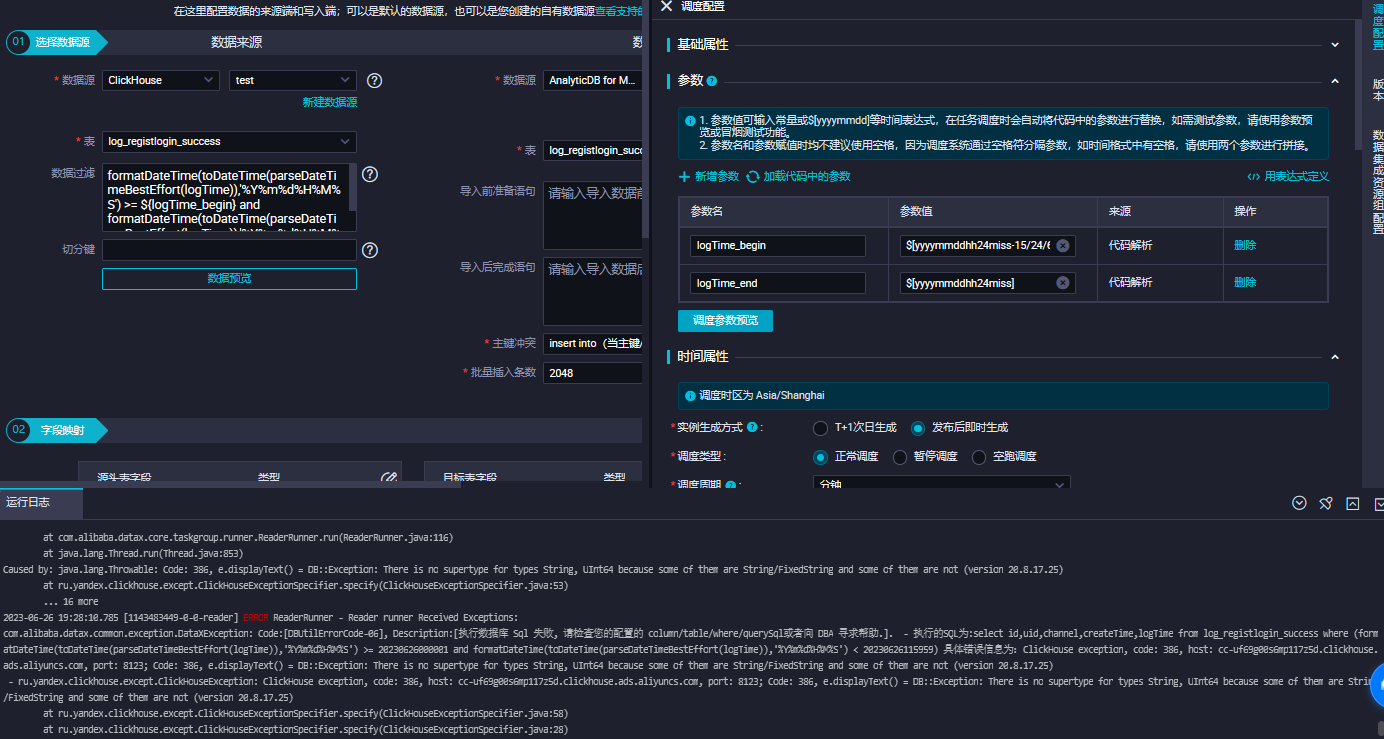Click the 切分键 input field
Screen dimensions: 1384x739
229,250
